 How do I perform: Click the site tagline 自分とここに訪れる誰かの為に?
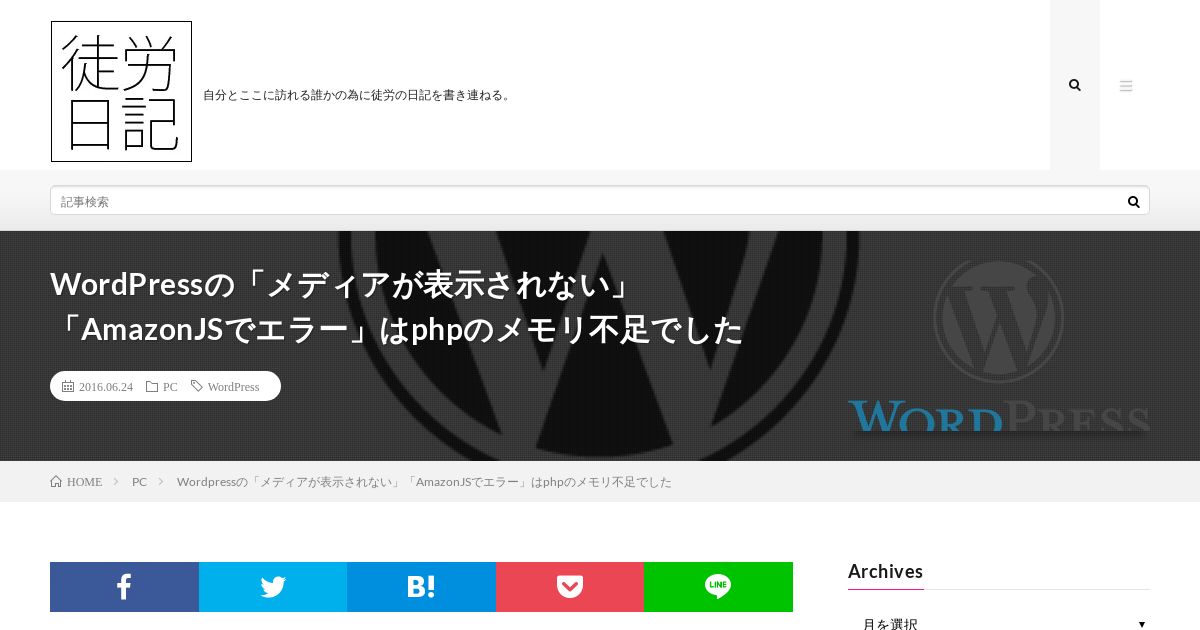point(358,95)
